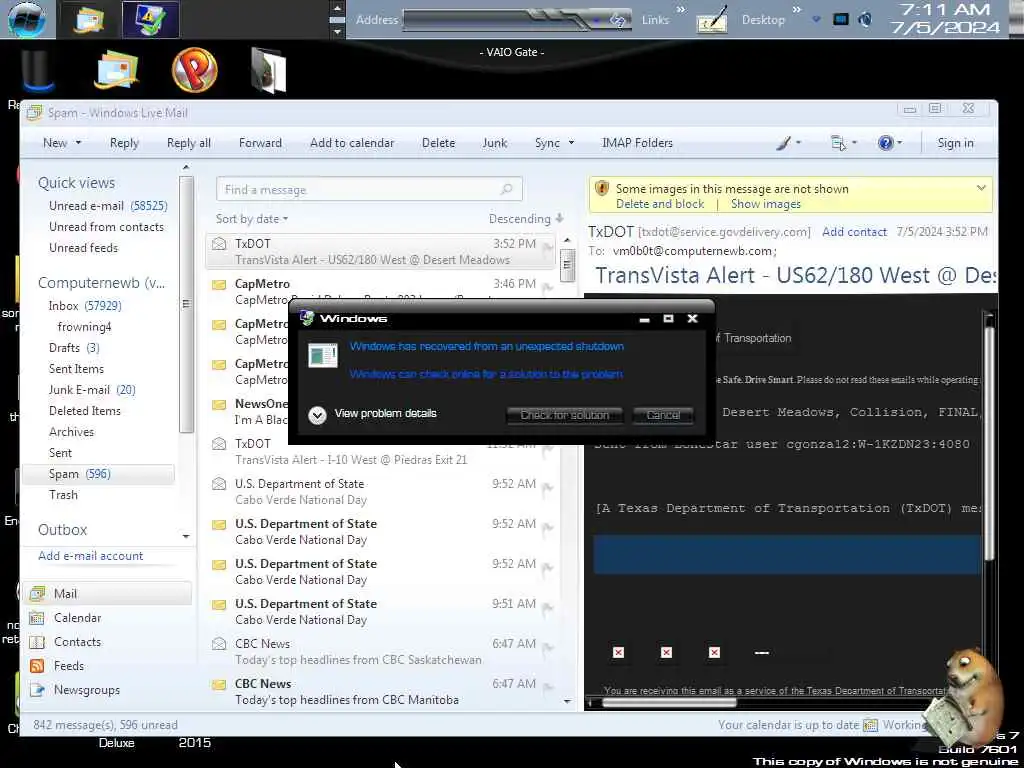This screenshot has height=768, width=1024.
Task: Open the Windows Start orb
Action: [x=26, y=18]
